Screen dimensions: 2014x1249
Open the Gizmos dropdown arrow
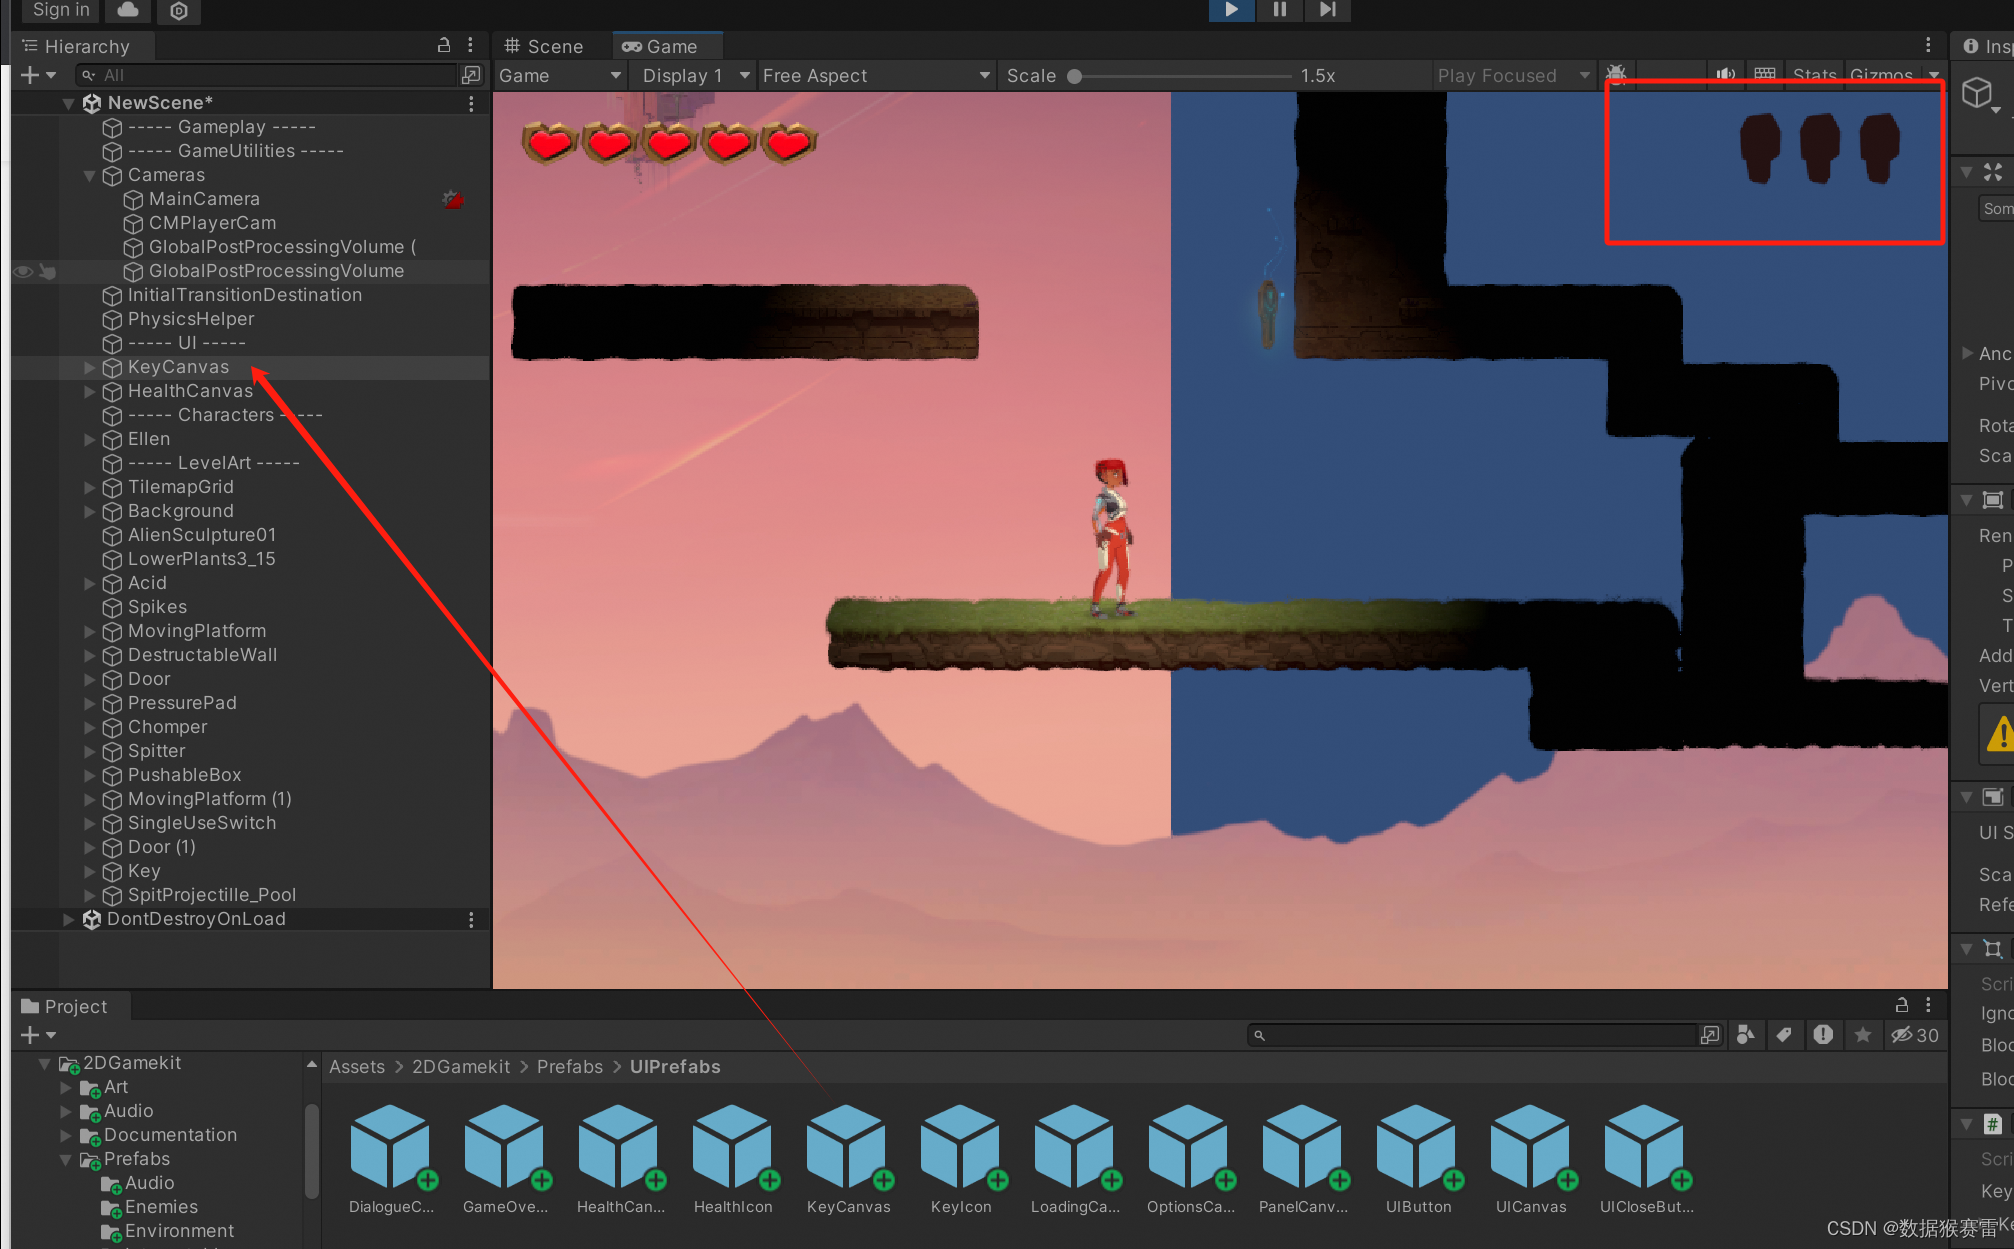click(x=1934, y=75)
